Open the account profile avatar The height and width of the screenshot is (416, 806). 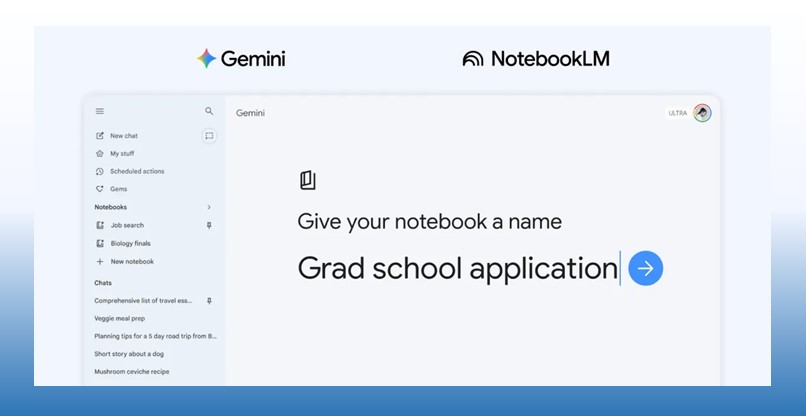pyautogui.click(x=702, y=113)
